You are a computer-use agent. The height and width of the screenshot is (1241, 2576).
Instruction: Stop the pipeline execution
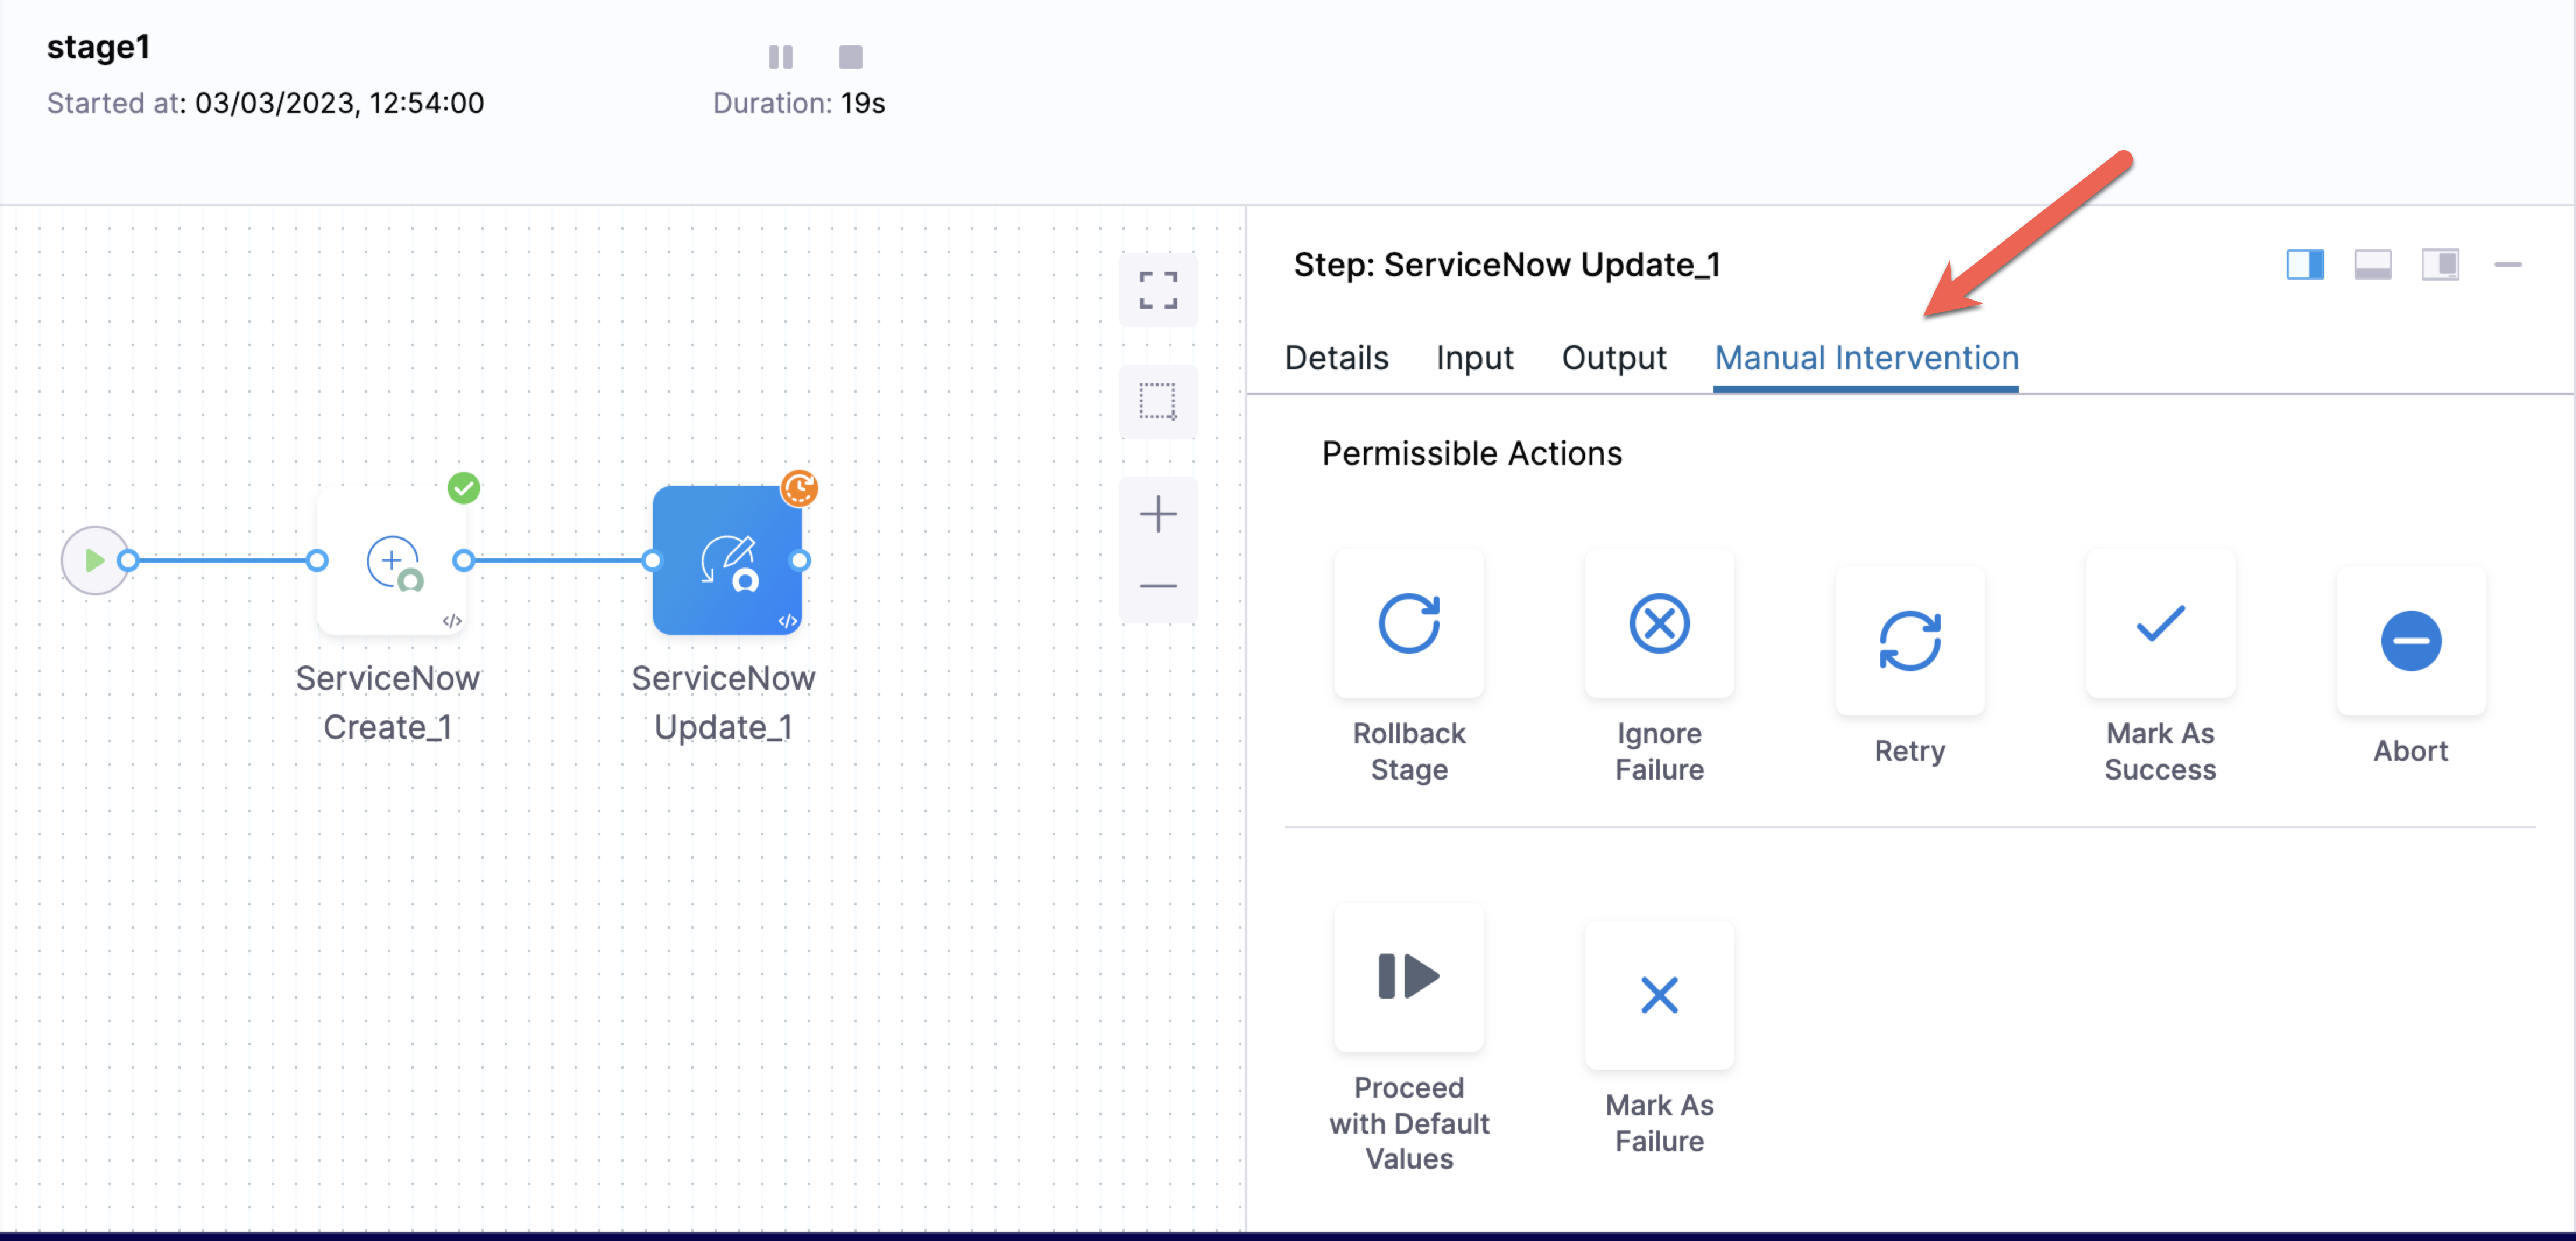pos(849,57)
